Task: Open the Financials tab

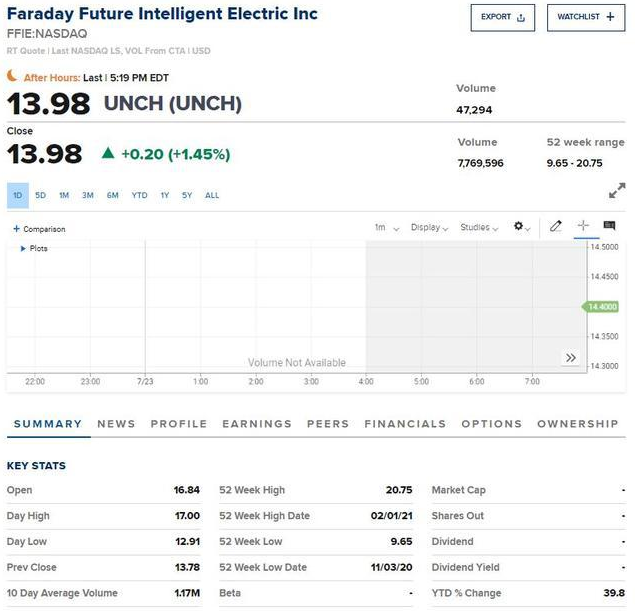Action: pos(405,424)
